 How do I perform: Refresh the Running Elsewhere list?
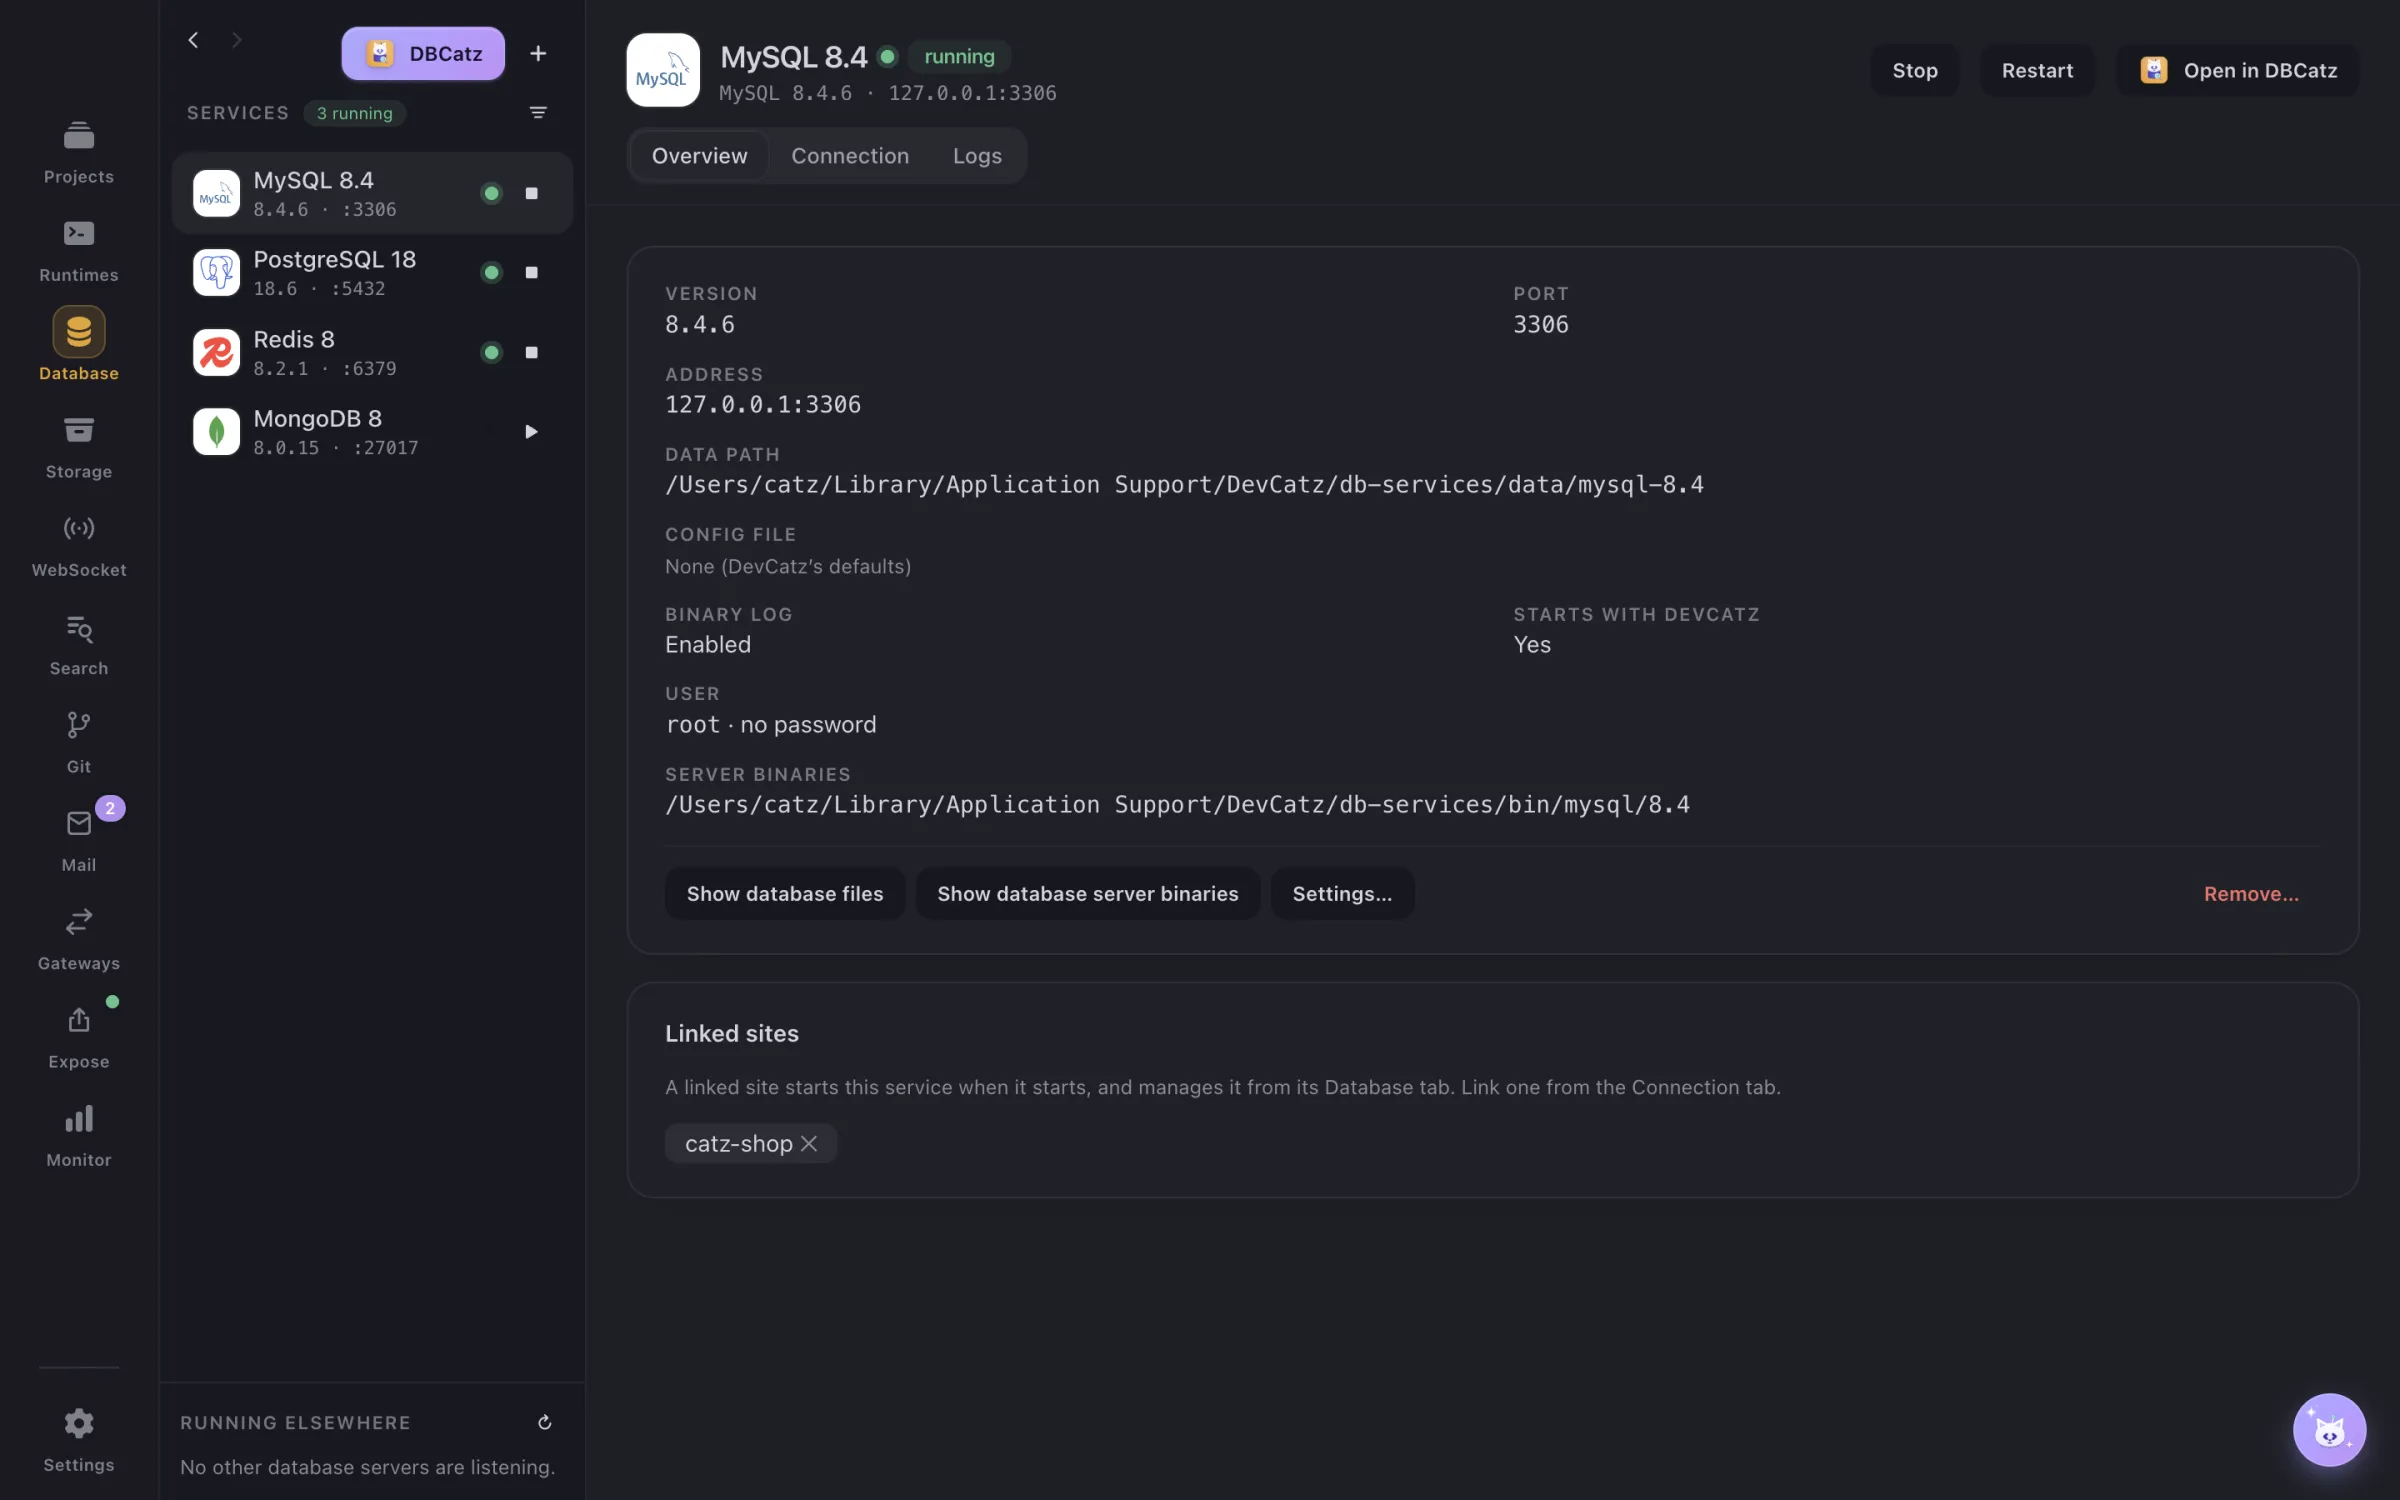545,1422
